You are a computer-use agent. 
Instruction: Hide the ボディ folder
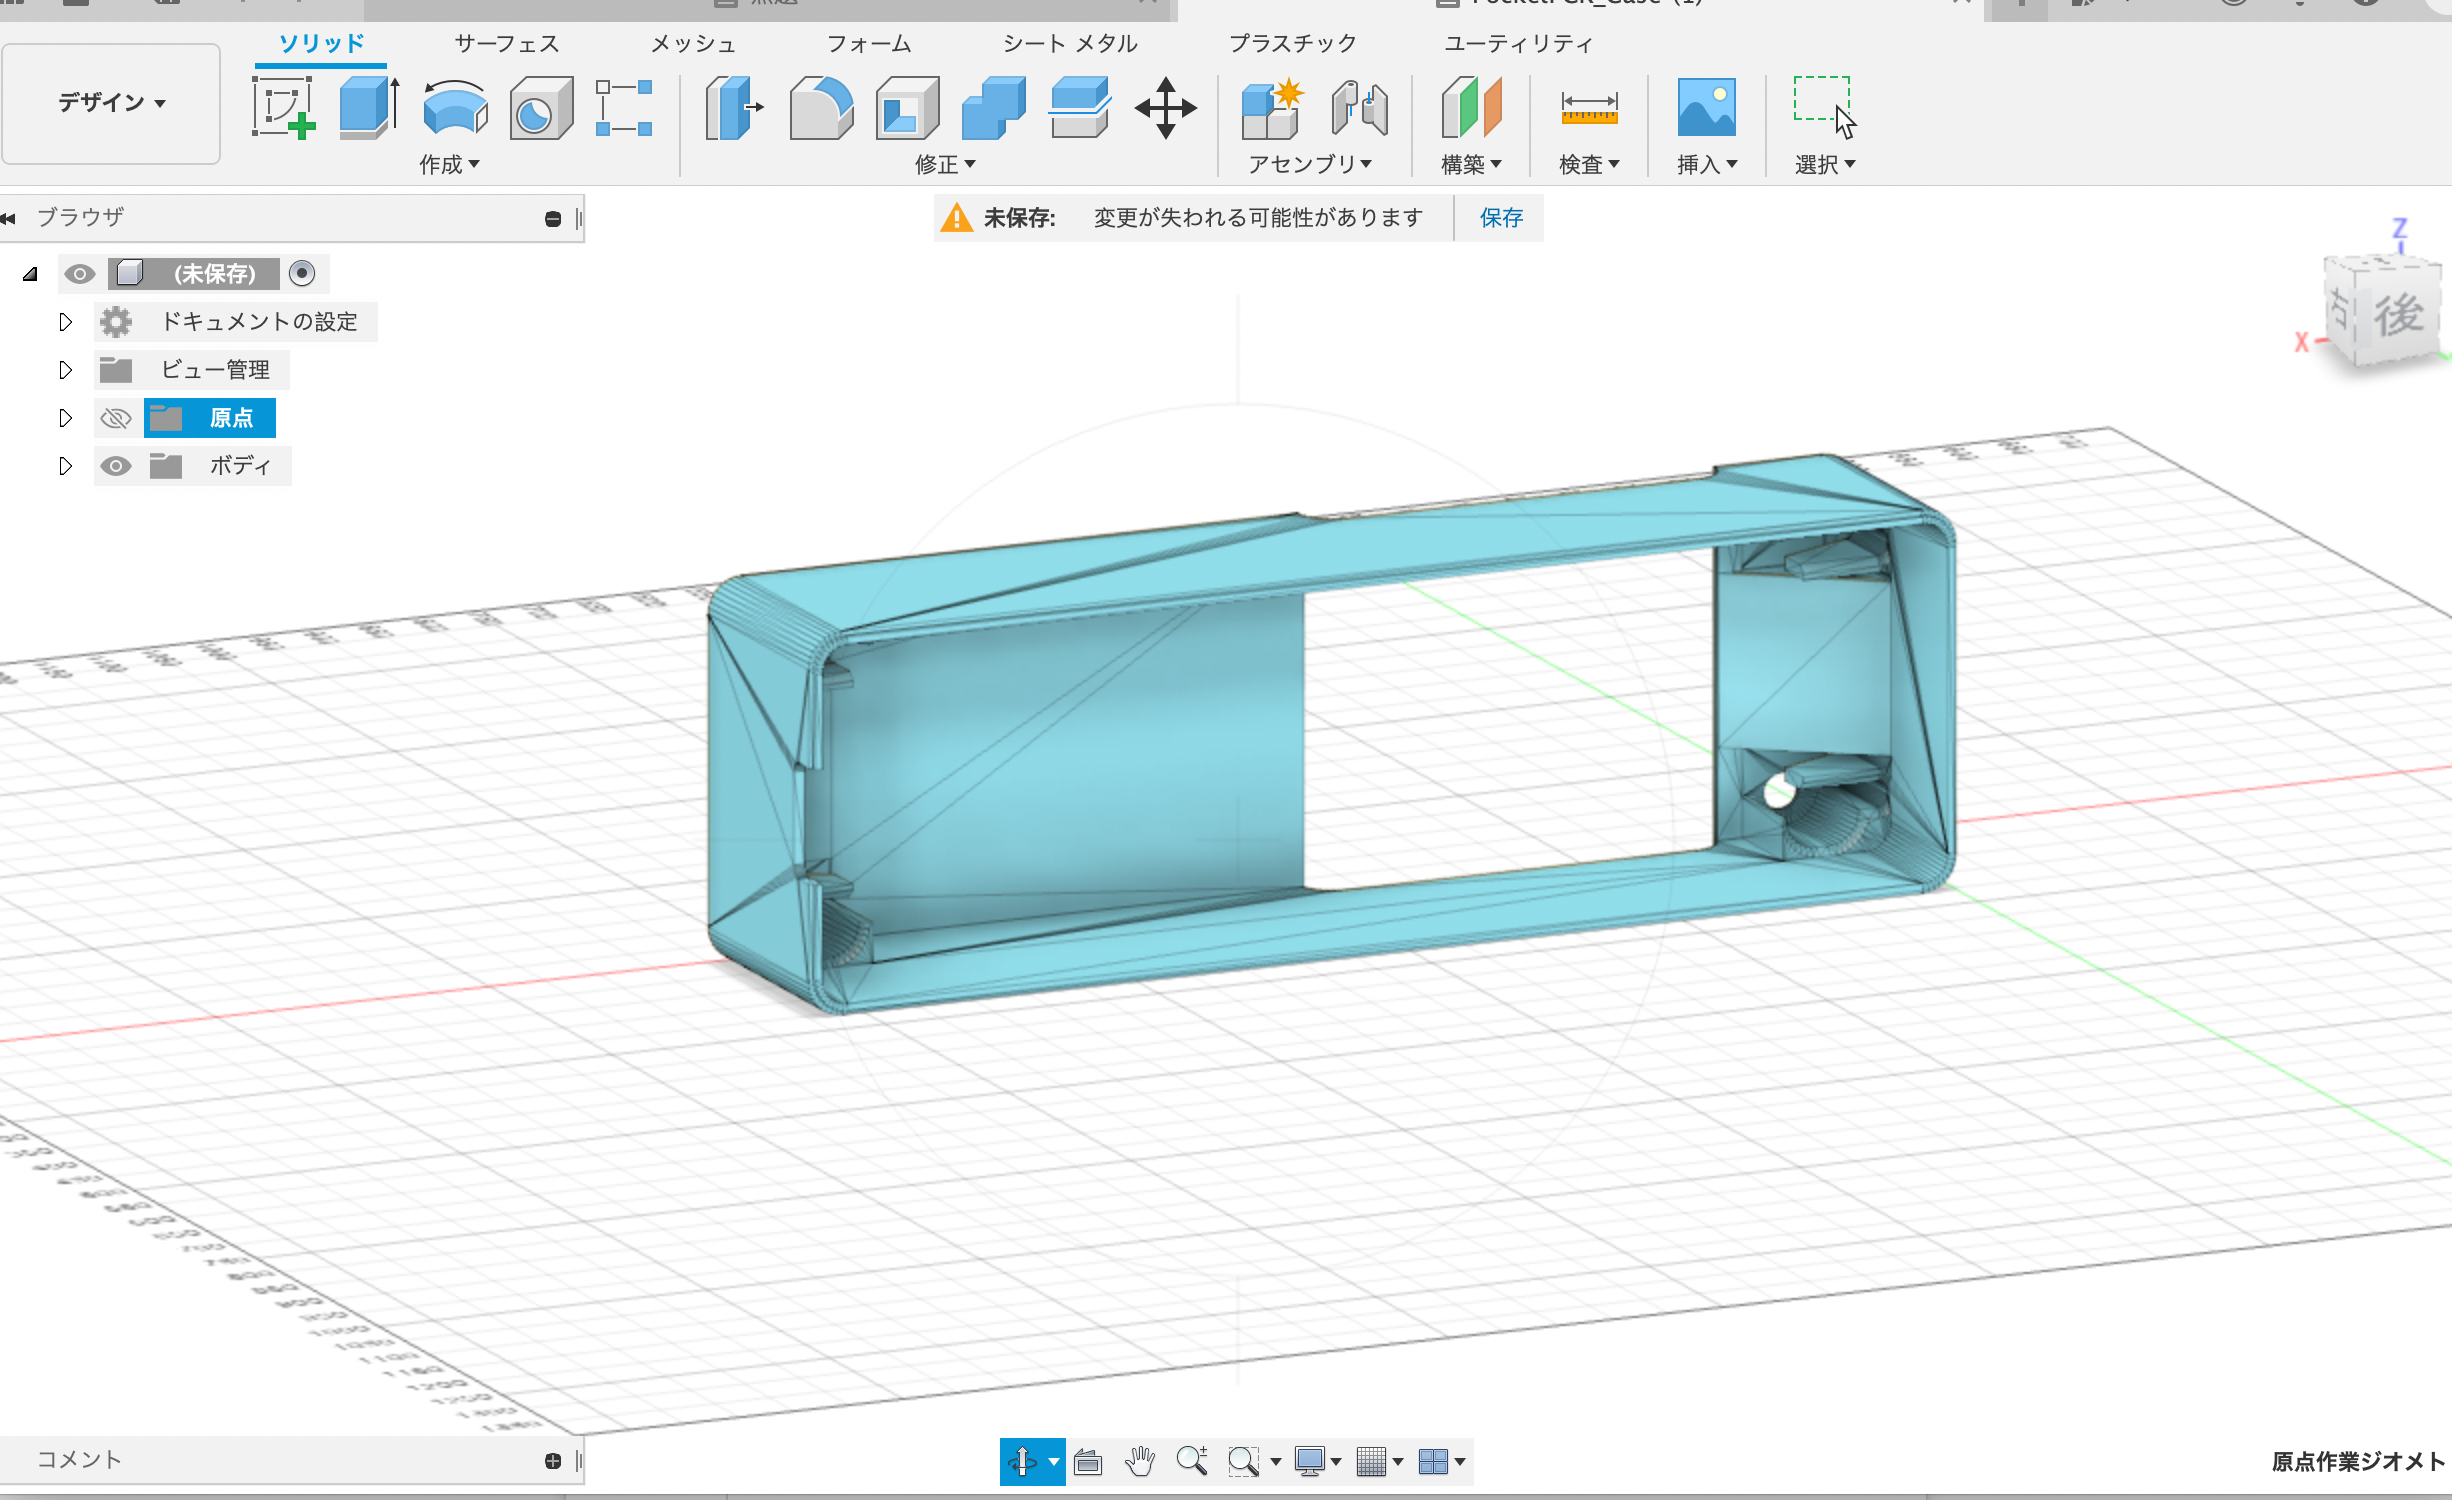116,466
